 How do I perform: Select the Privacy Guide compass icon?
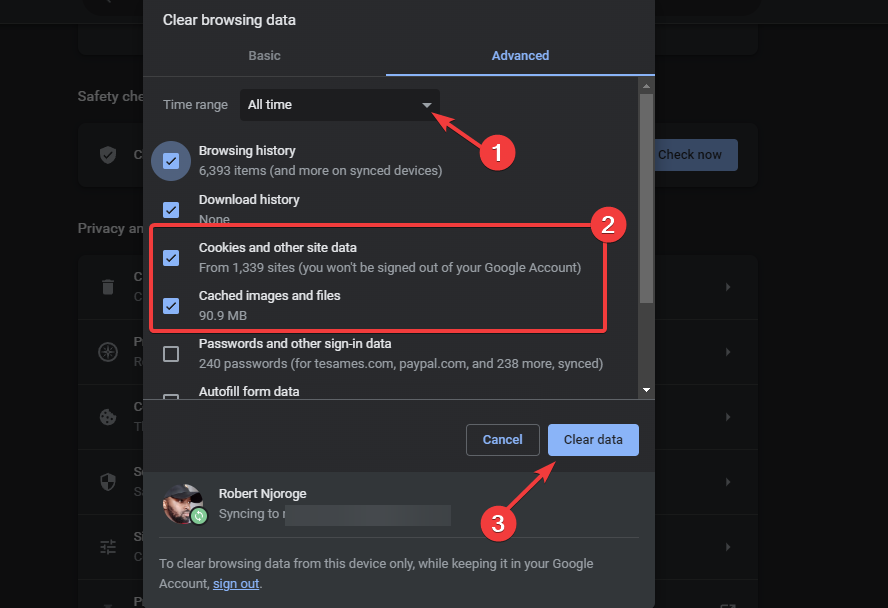pos(108,353)
